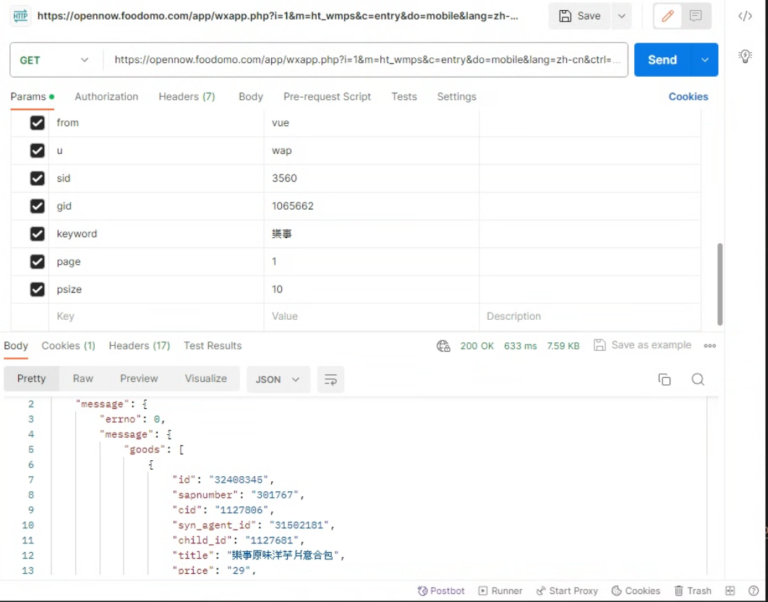Switch to the Pre-request Script tab
This screenshot has width=768, height=602.
pyautogui.click(x=327, y=97)
